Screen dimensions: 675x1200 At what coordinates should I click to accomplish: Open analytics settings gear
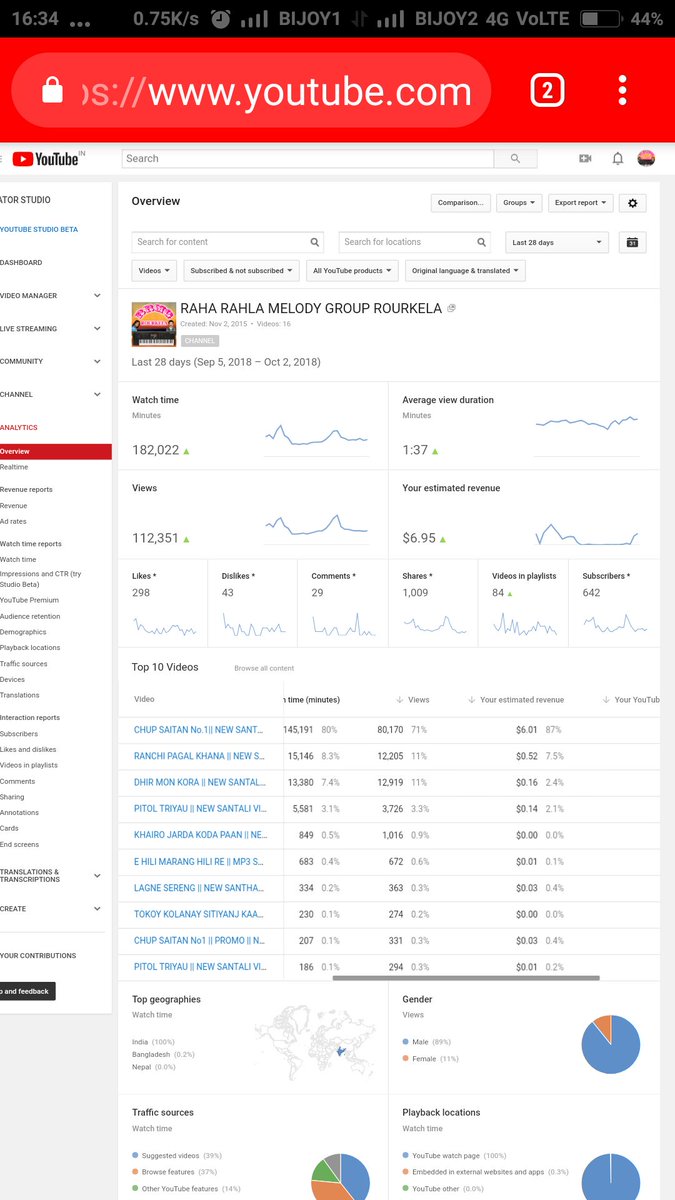click(x=632, y=202)
